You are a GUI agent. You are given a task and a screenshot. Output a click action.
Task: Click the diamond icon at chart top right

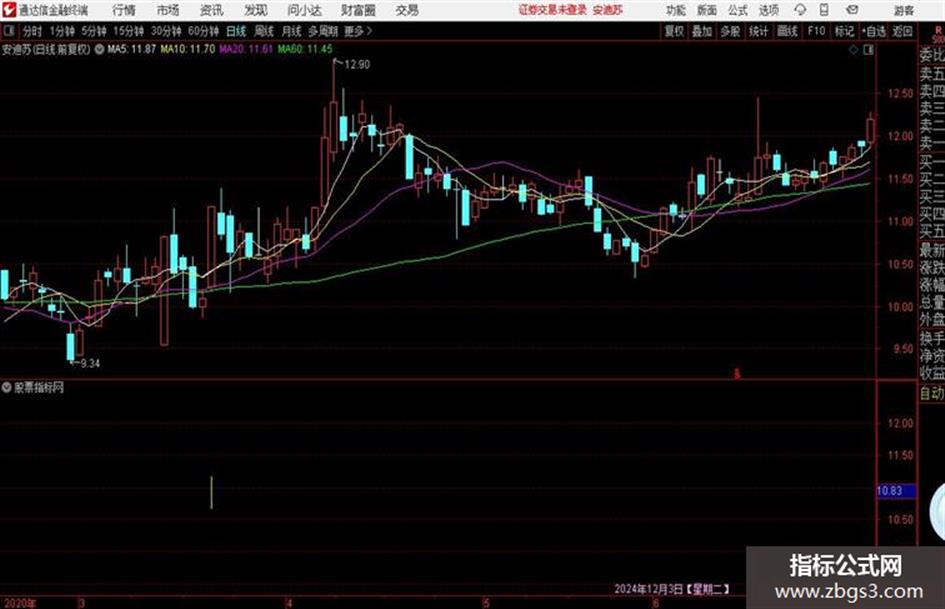point(853,50)
